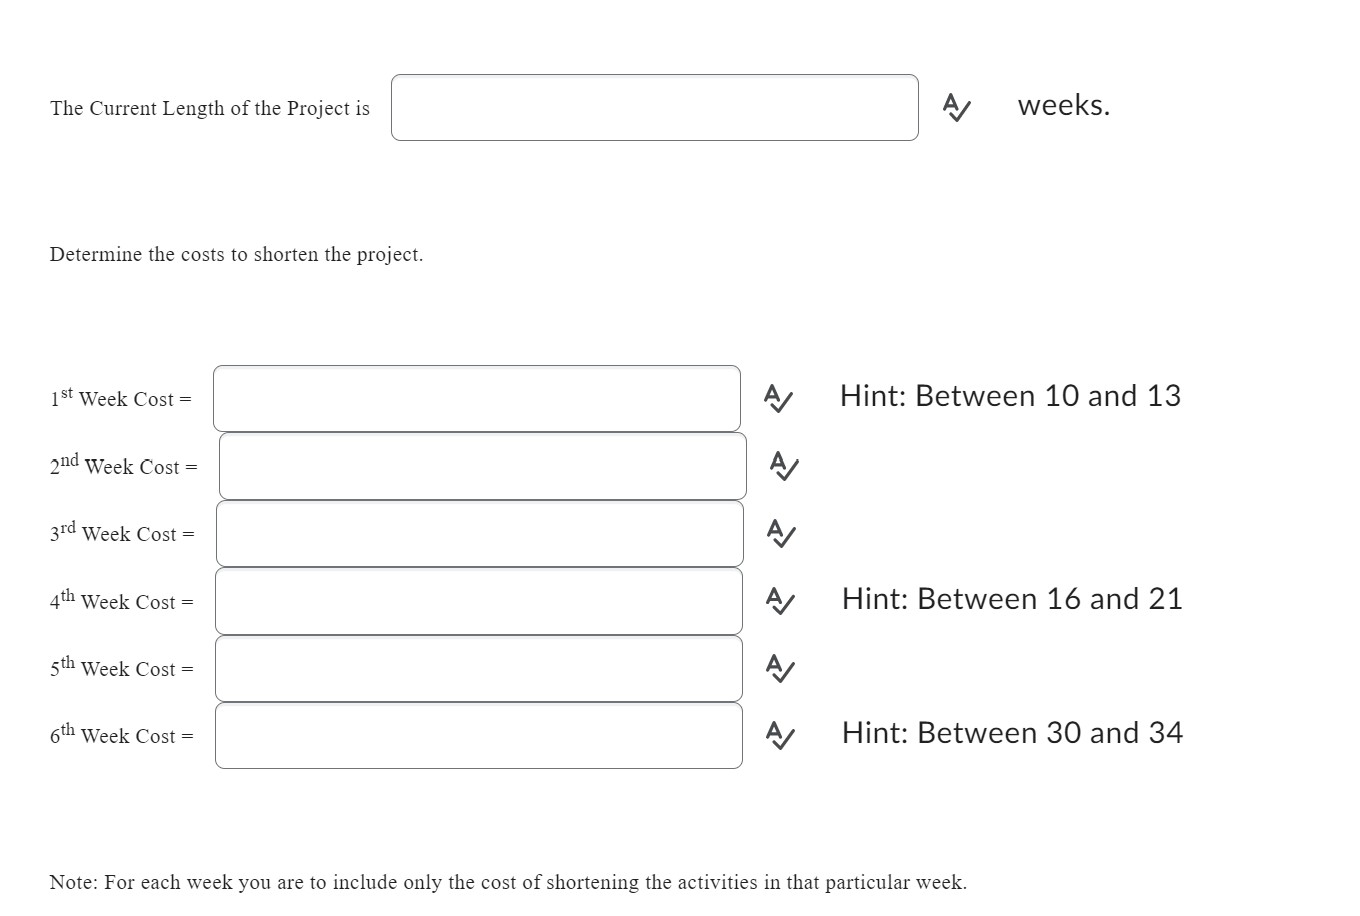Click the note text at the bottom
1360x916 pixels.
508,882
